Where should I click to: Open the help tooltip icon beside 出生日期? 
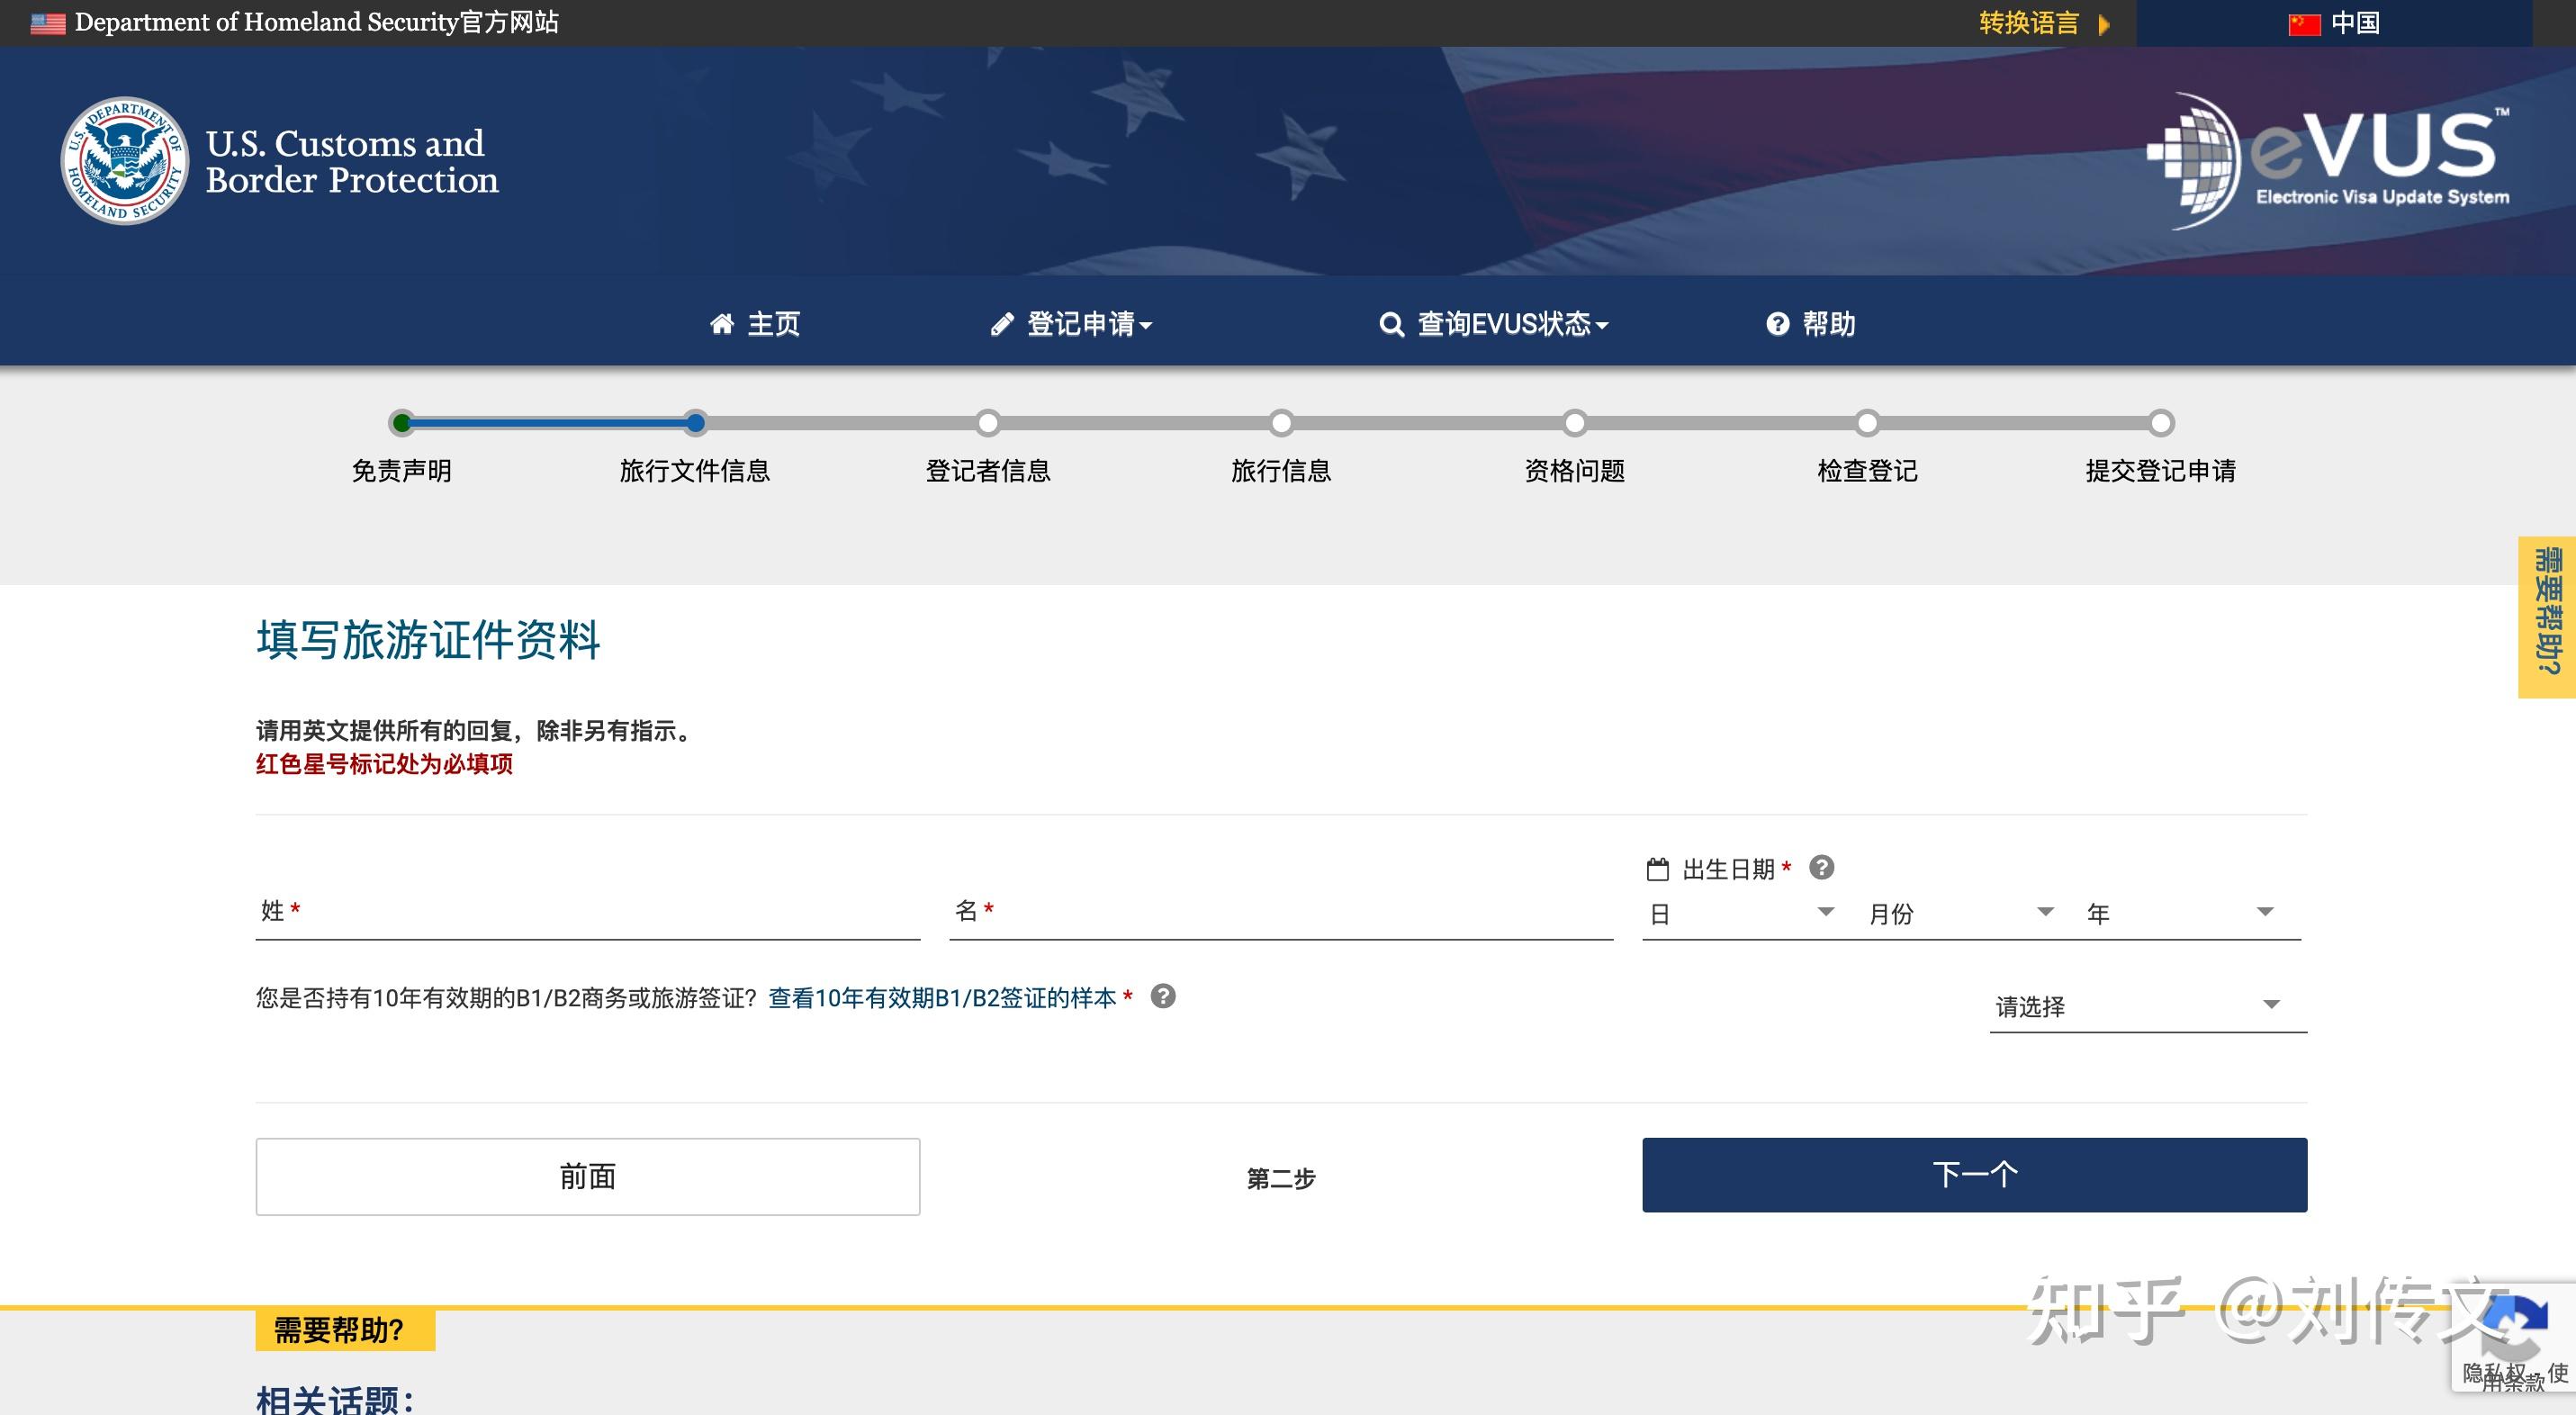pos(1822,868)
